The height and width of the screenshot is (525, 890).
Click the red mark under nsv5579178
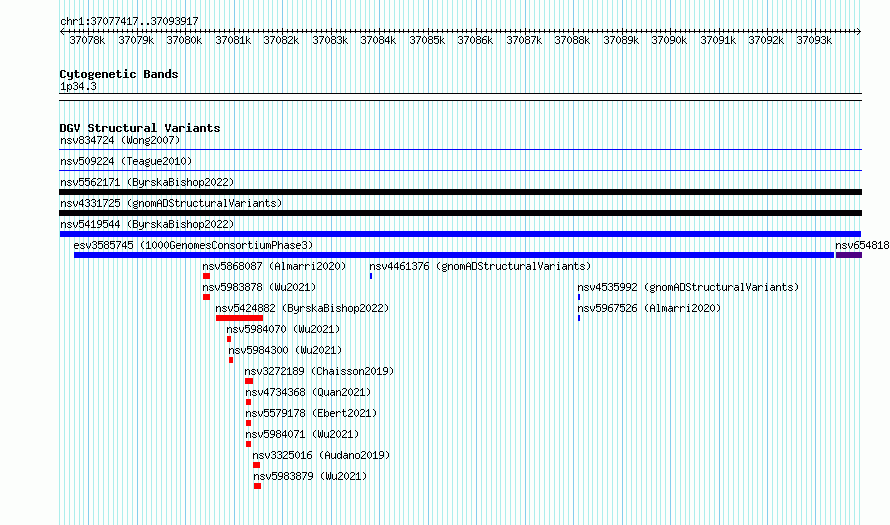pyautogui.click(x=249, y=423)
